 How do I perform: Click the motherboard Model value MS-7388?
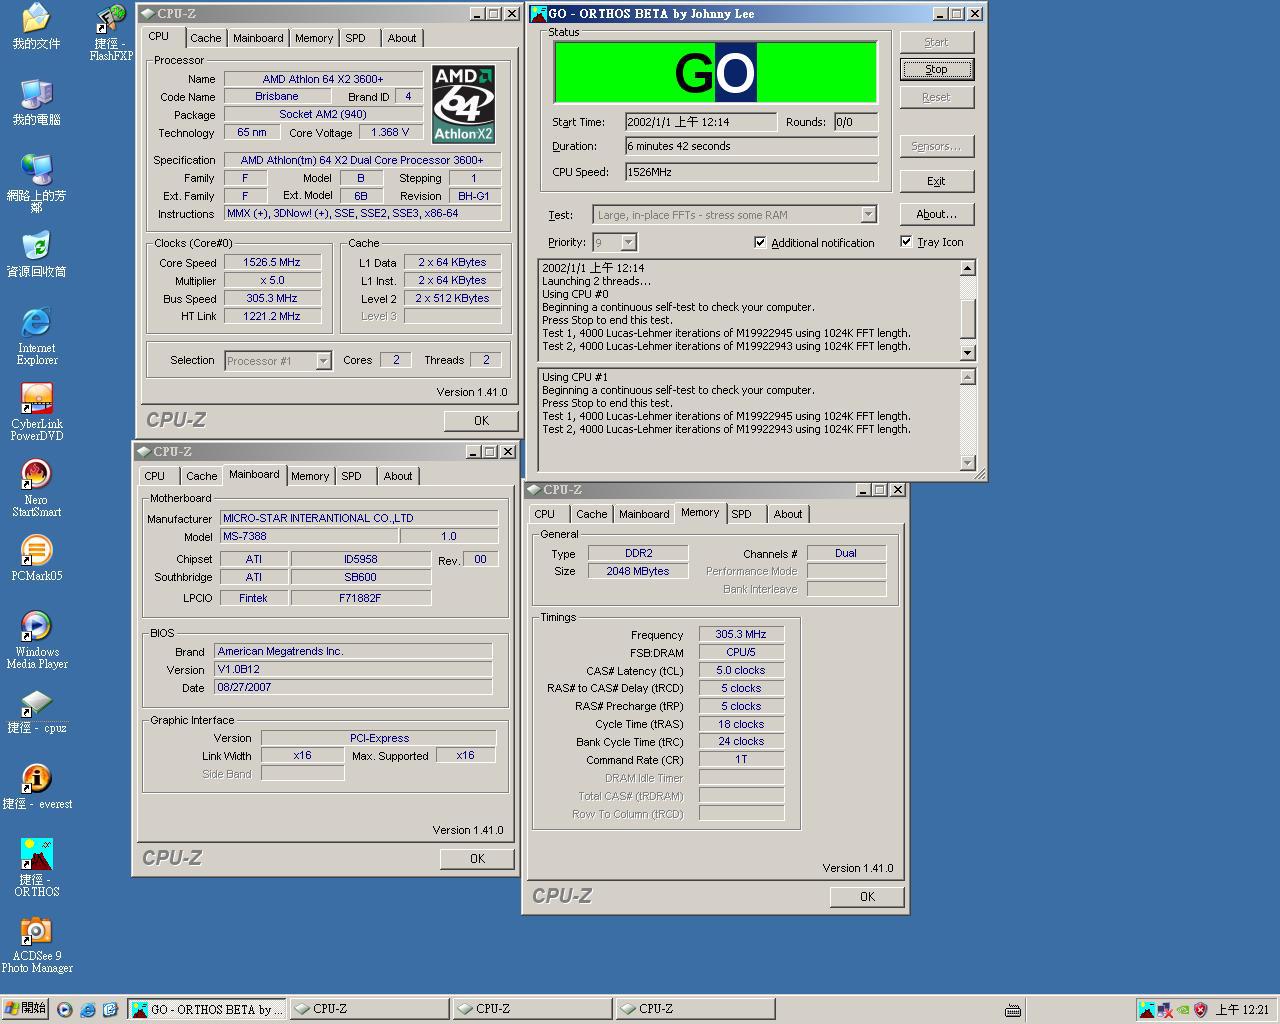(x=307, y=536)
